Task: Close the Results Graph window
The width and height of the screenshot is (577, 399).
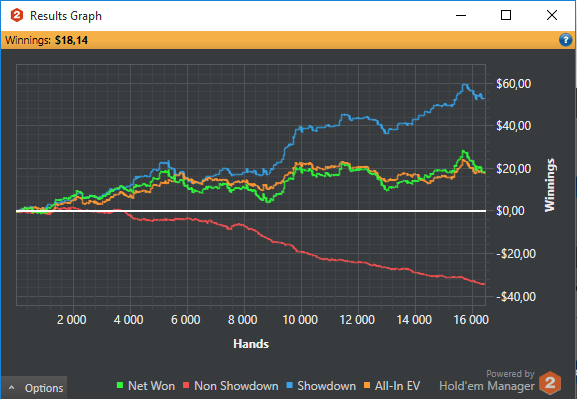Action: click(x=552, y=15)
